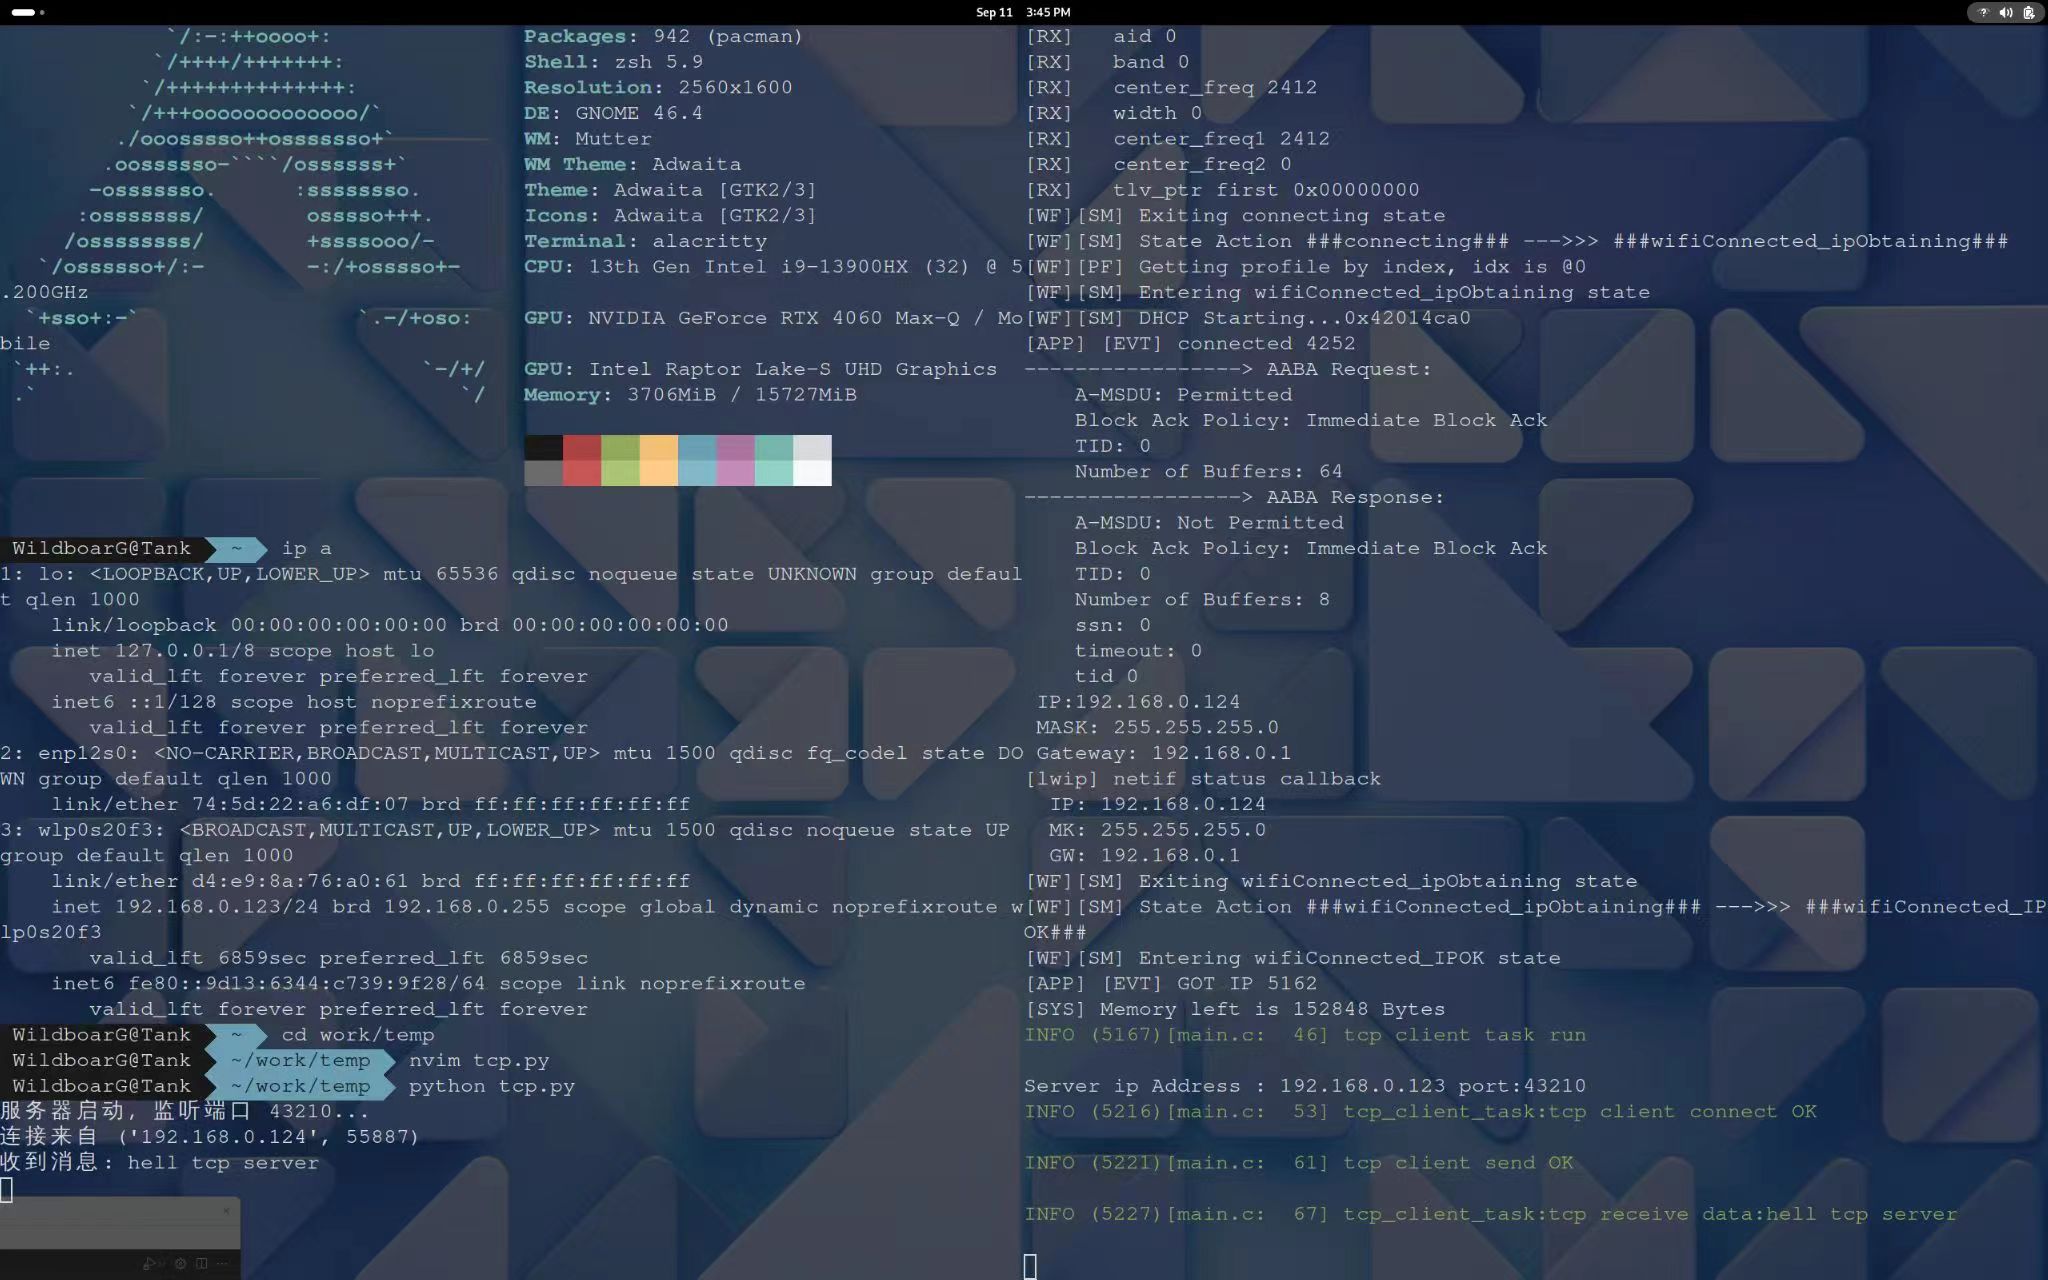
Task: Click the '[APP] [EVT] GOT IP 5162' line
Action: coord(1171,984)
